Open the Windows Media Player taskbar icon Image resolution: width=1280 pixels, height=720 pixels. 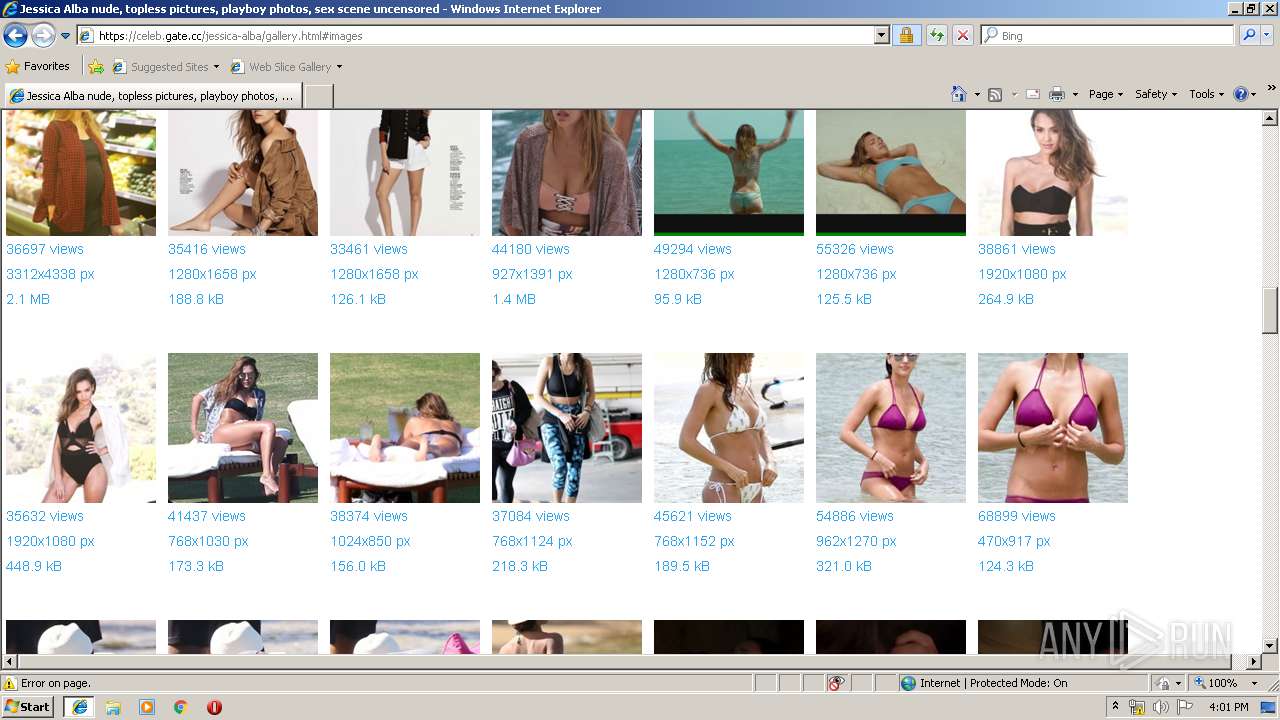pyautogui.click(x=147, y=707)
